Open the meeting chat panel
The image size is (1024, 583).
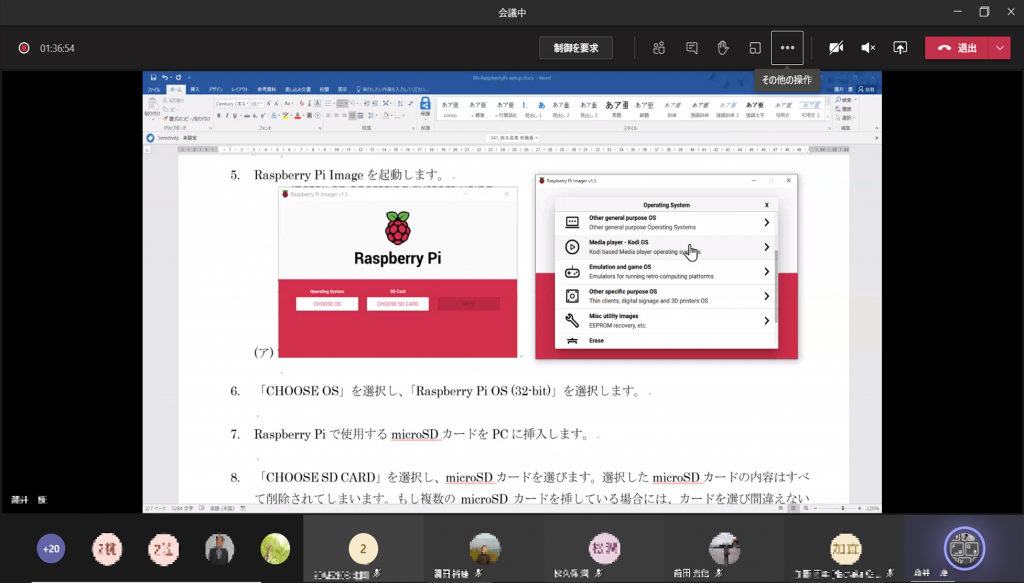pos(692,48)
